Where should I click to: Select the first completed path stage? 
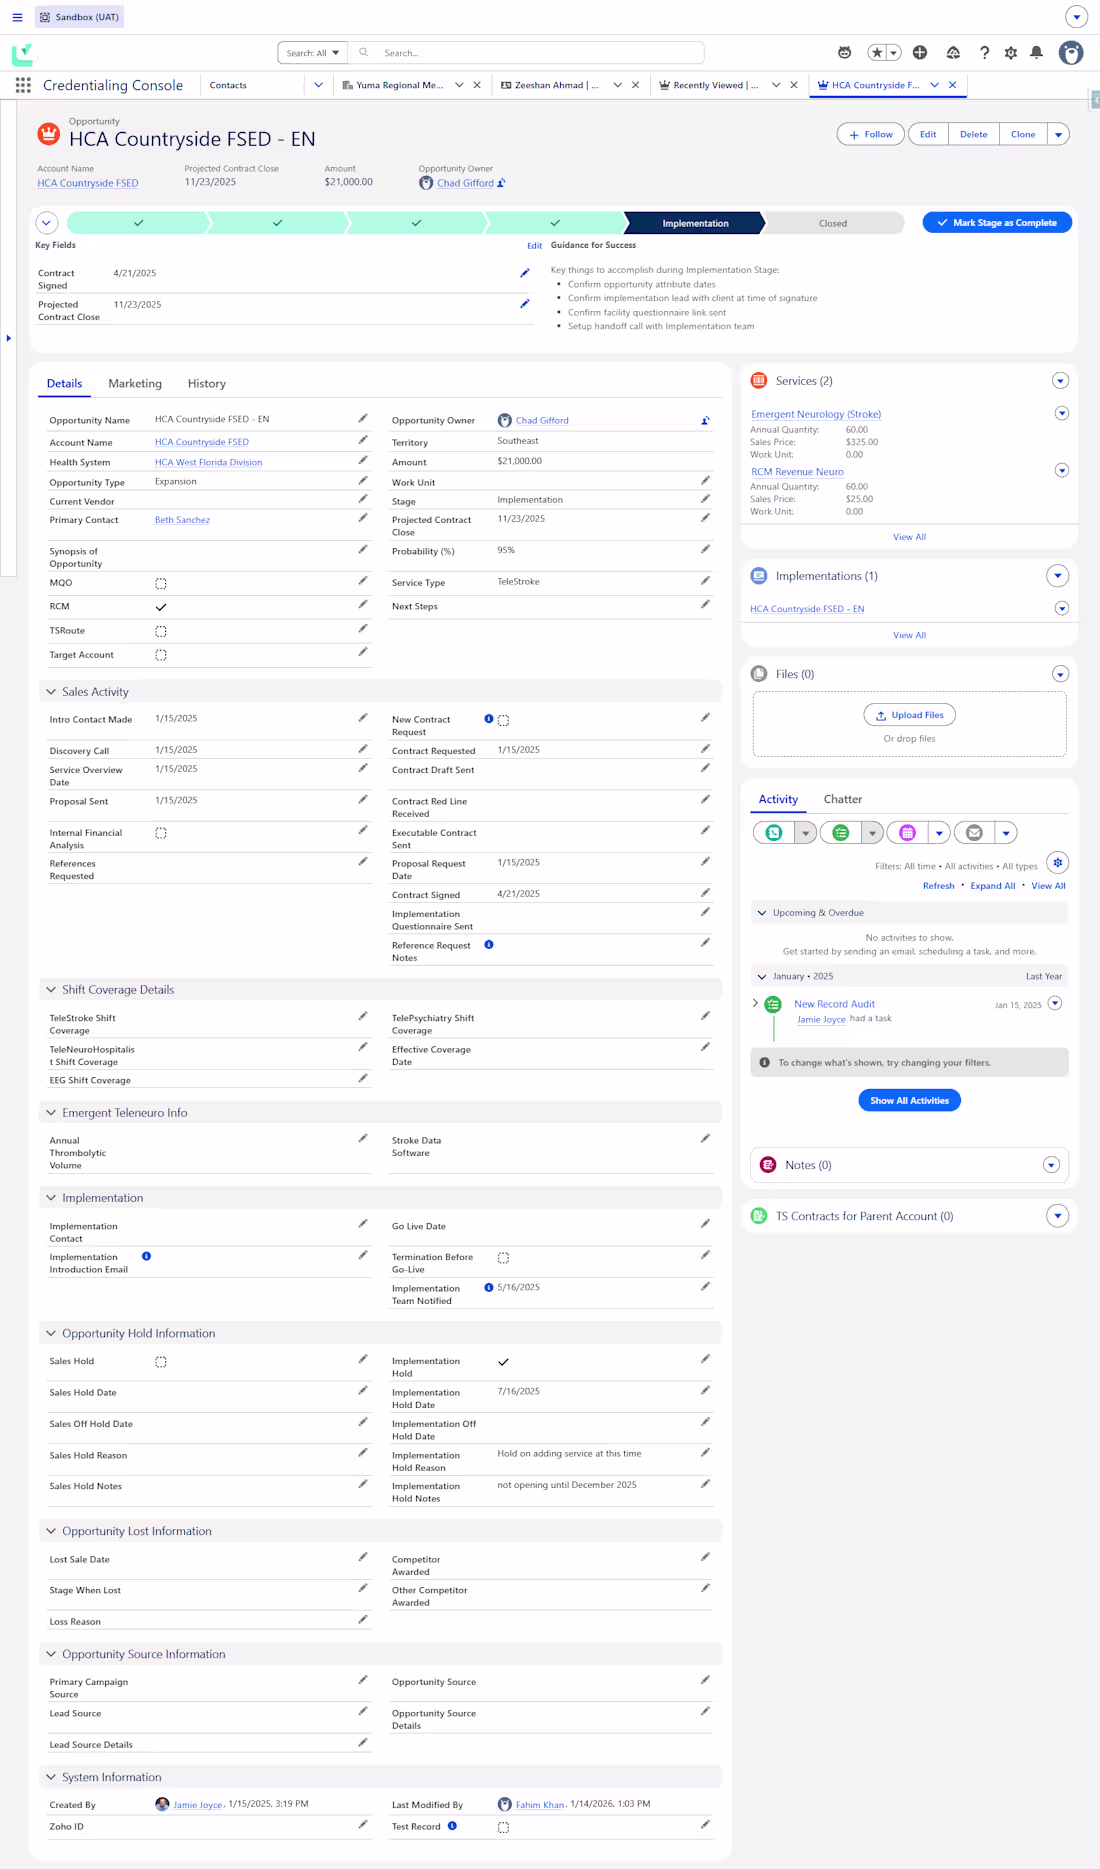pyautogui.click(x=138, y=224)
